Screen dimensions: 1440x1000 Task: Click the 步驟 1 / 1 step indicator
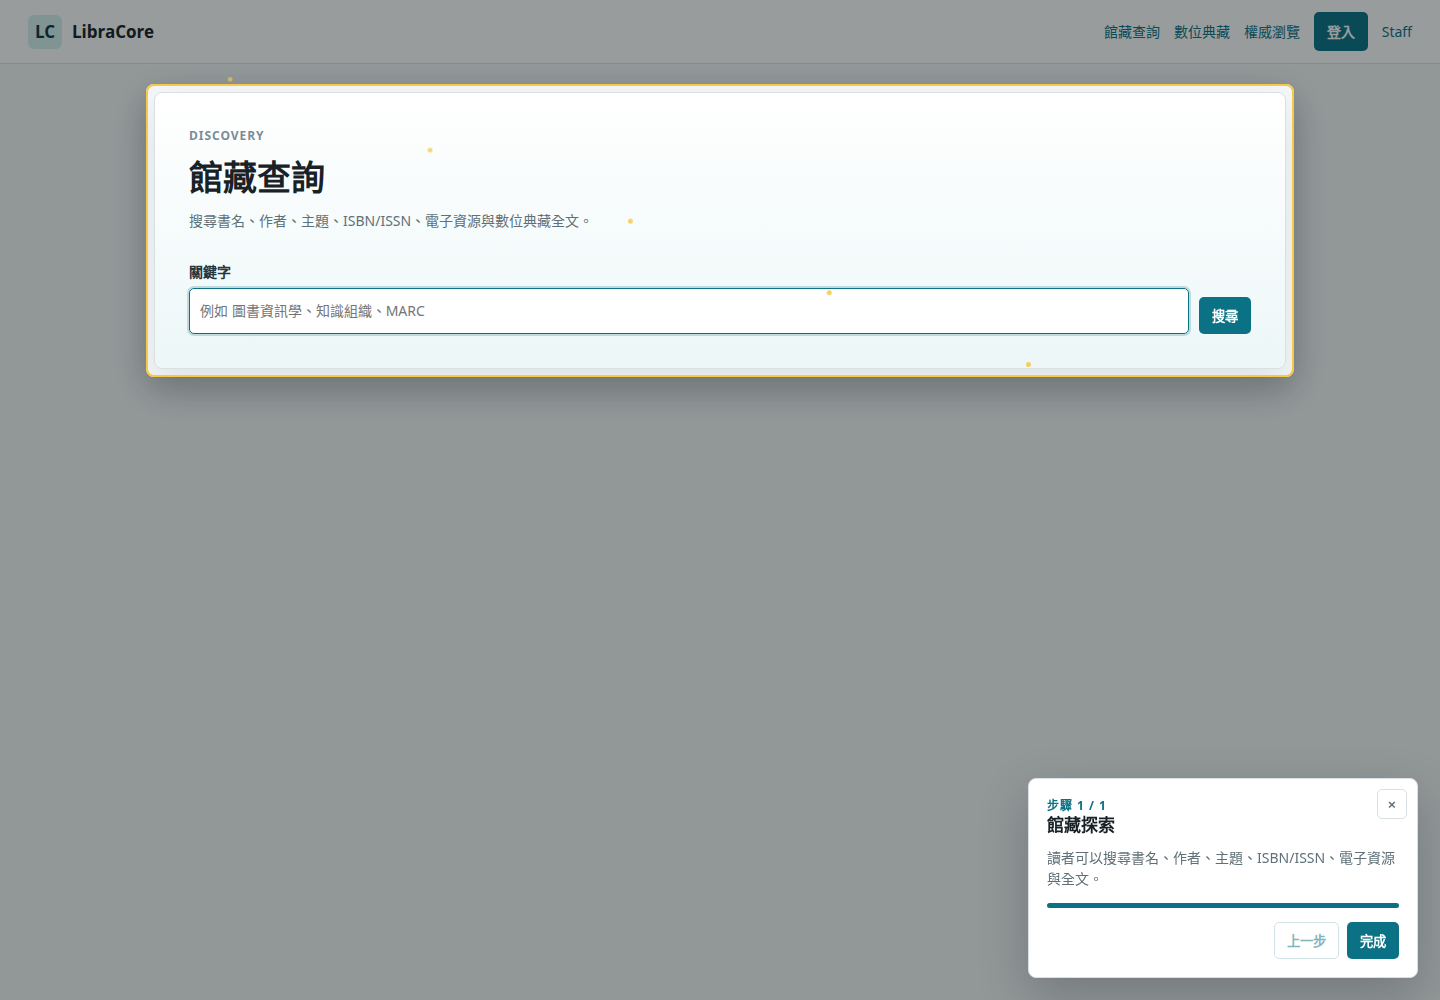tap(1076, 805)
